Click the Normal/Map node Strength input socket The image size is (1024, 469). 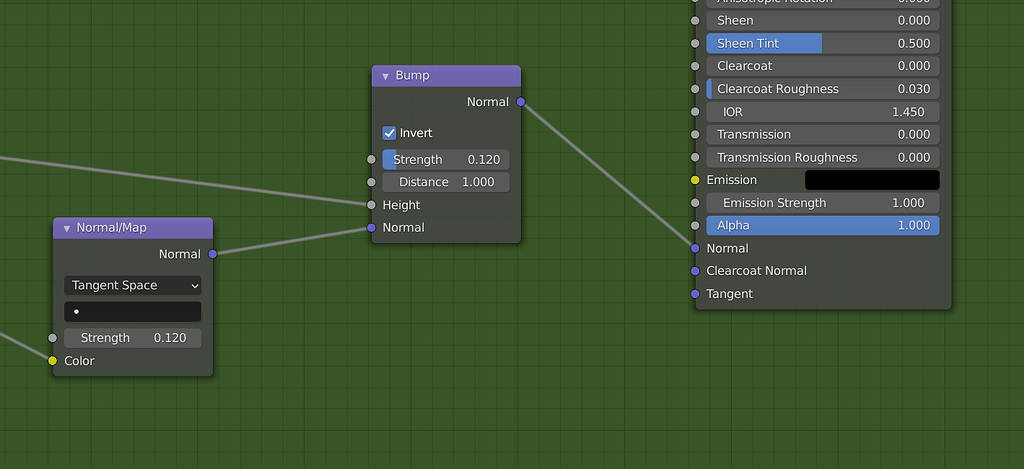pyautogui.click(x=53, y=338)
